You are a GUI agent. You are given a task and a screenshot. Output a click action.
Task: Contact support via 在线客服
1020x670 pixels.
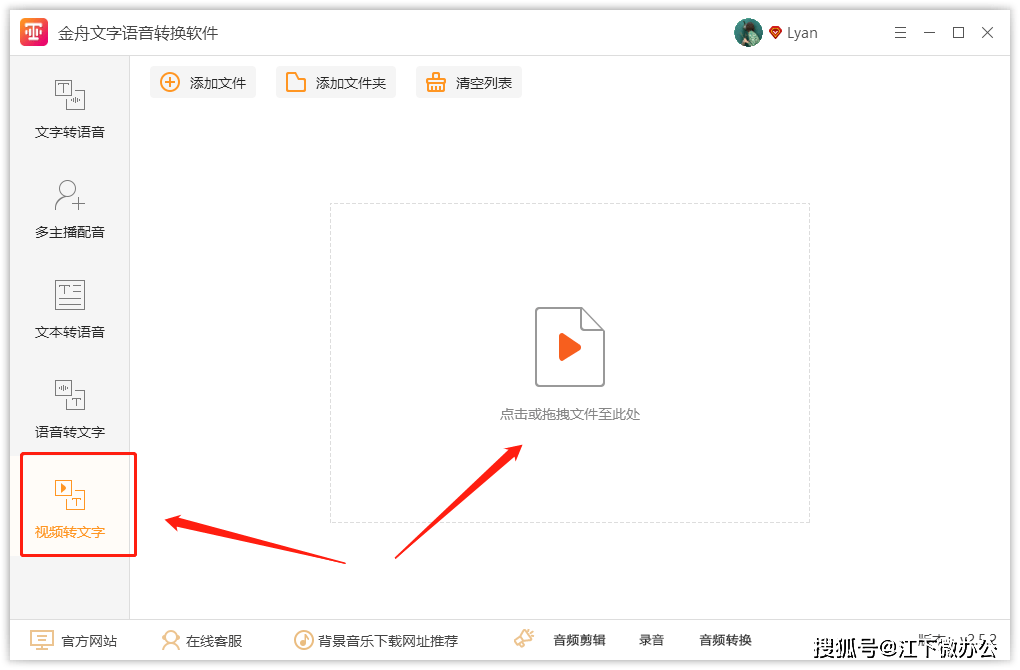coord(202,640)
